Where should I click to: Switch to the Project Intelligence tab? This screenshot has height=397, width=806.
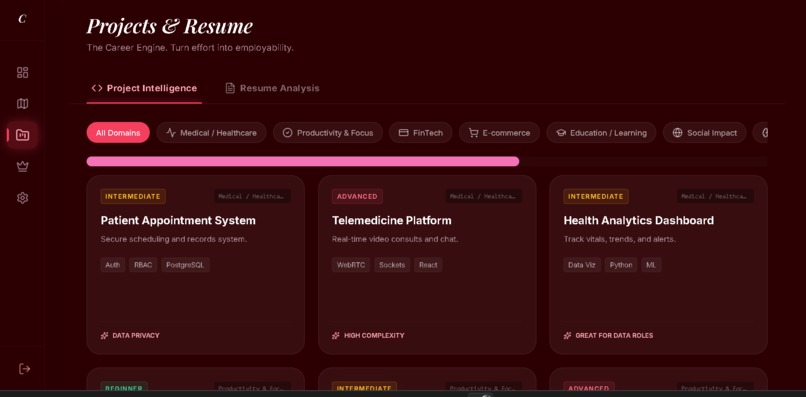[144, 88]
